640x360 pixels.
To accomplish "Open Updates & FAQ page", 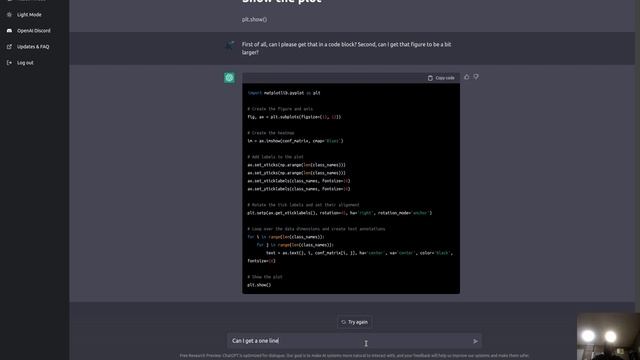I will (x=33, y=47).
